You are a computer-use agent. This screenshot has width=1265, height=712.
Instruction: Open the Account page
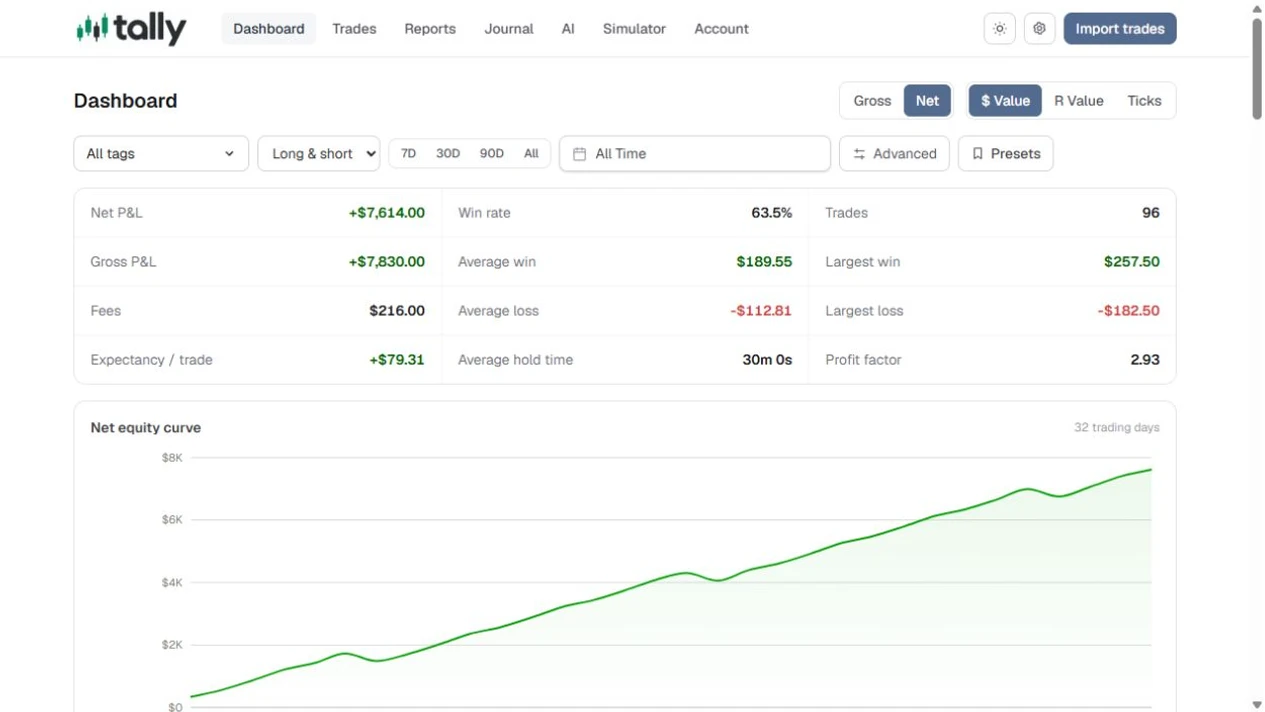tap(721, 29)
